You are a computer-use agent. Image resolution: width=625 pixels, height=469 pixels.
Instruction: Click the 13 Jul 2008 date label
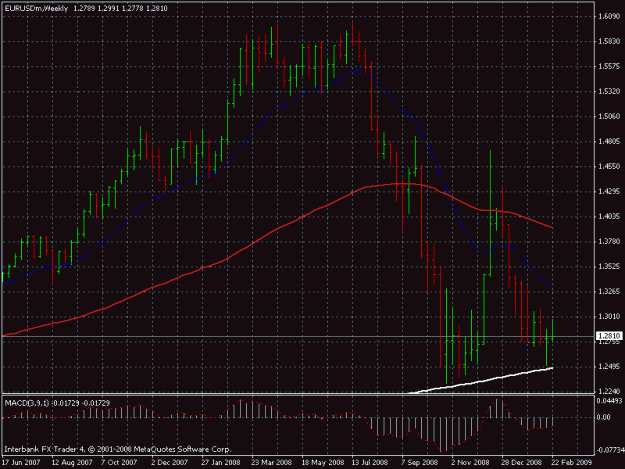point(369,462)
